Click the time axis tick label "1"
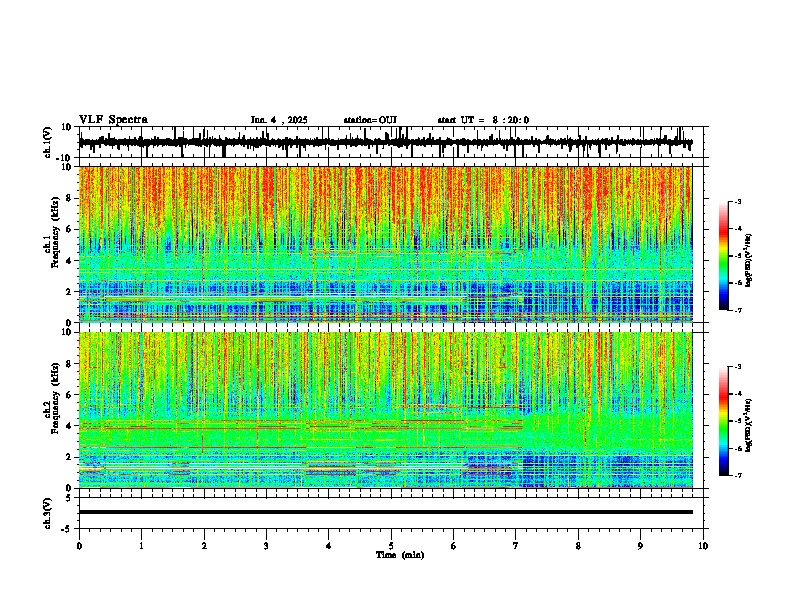 click(141, 546)
